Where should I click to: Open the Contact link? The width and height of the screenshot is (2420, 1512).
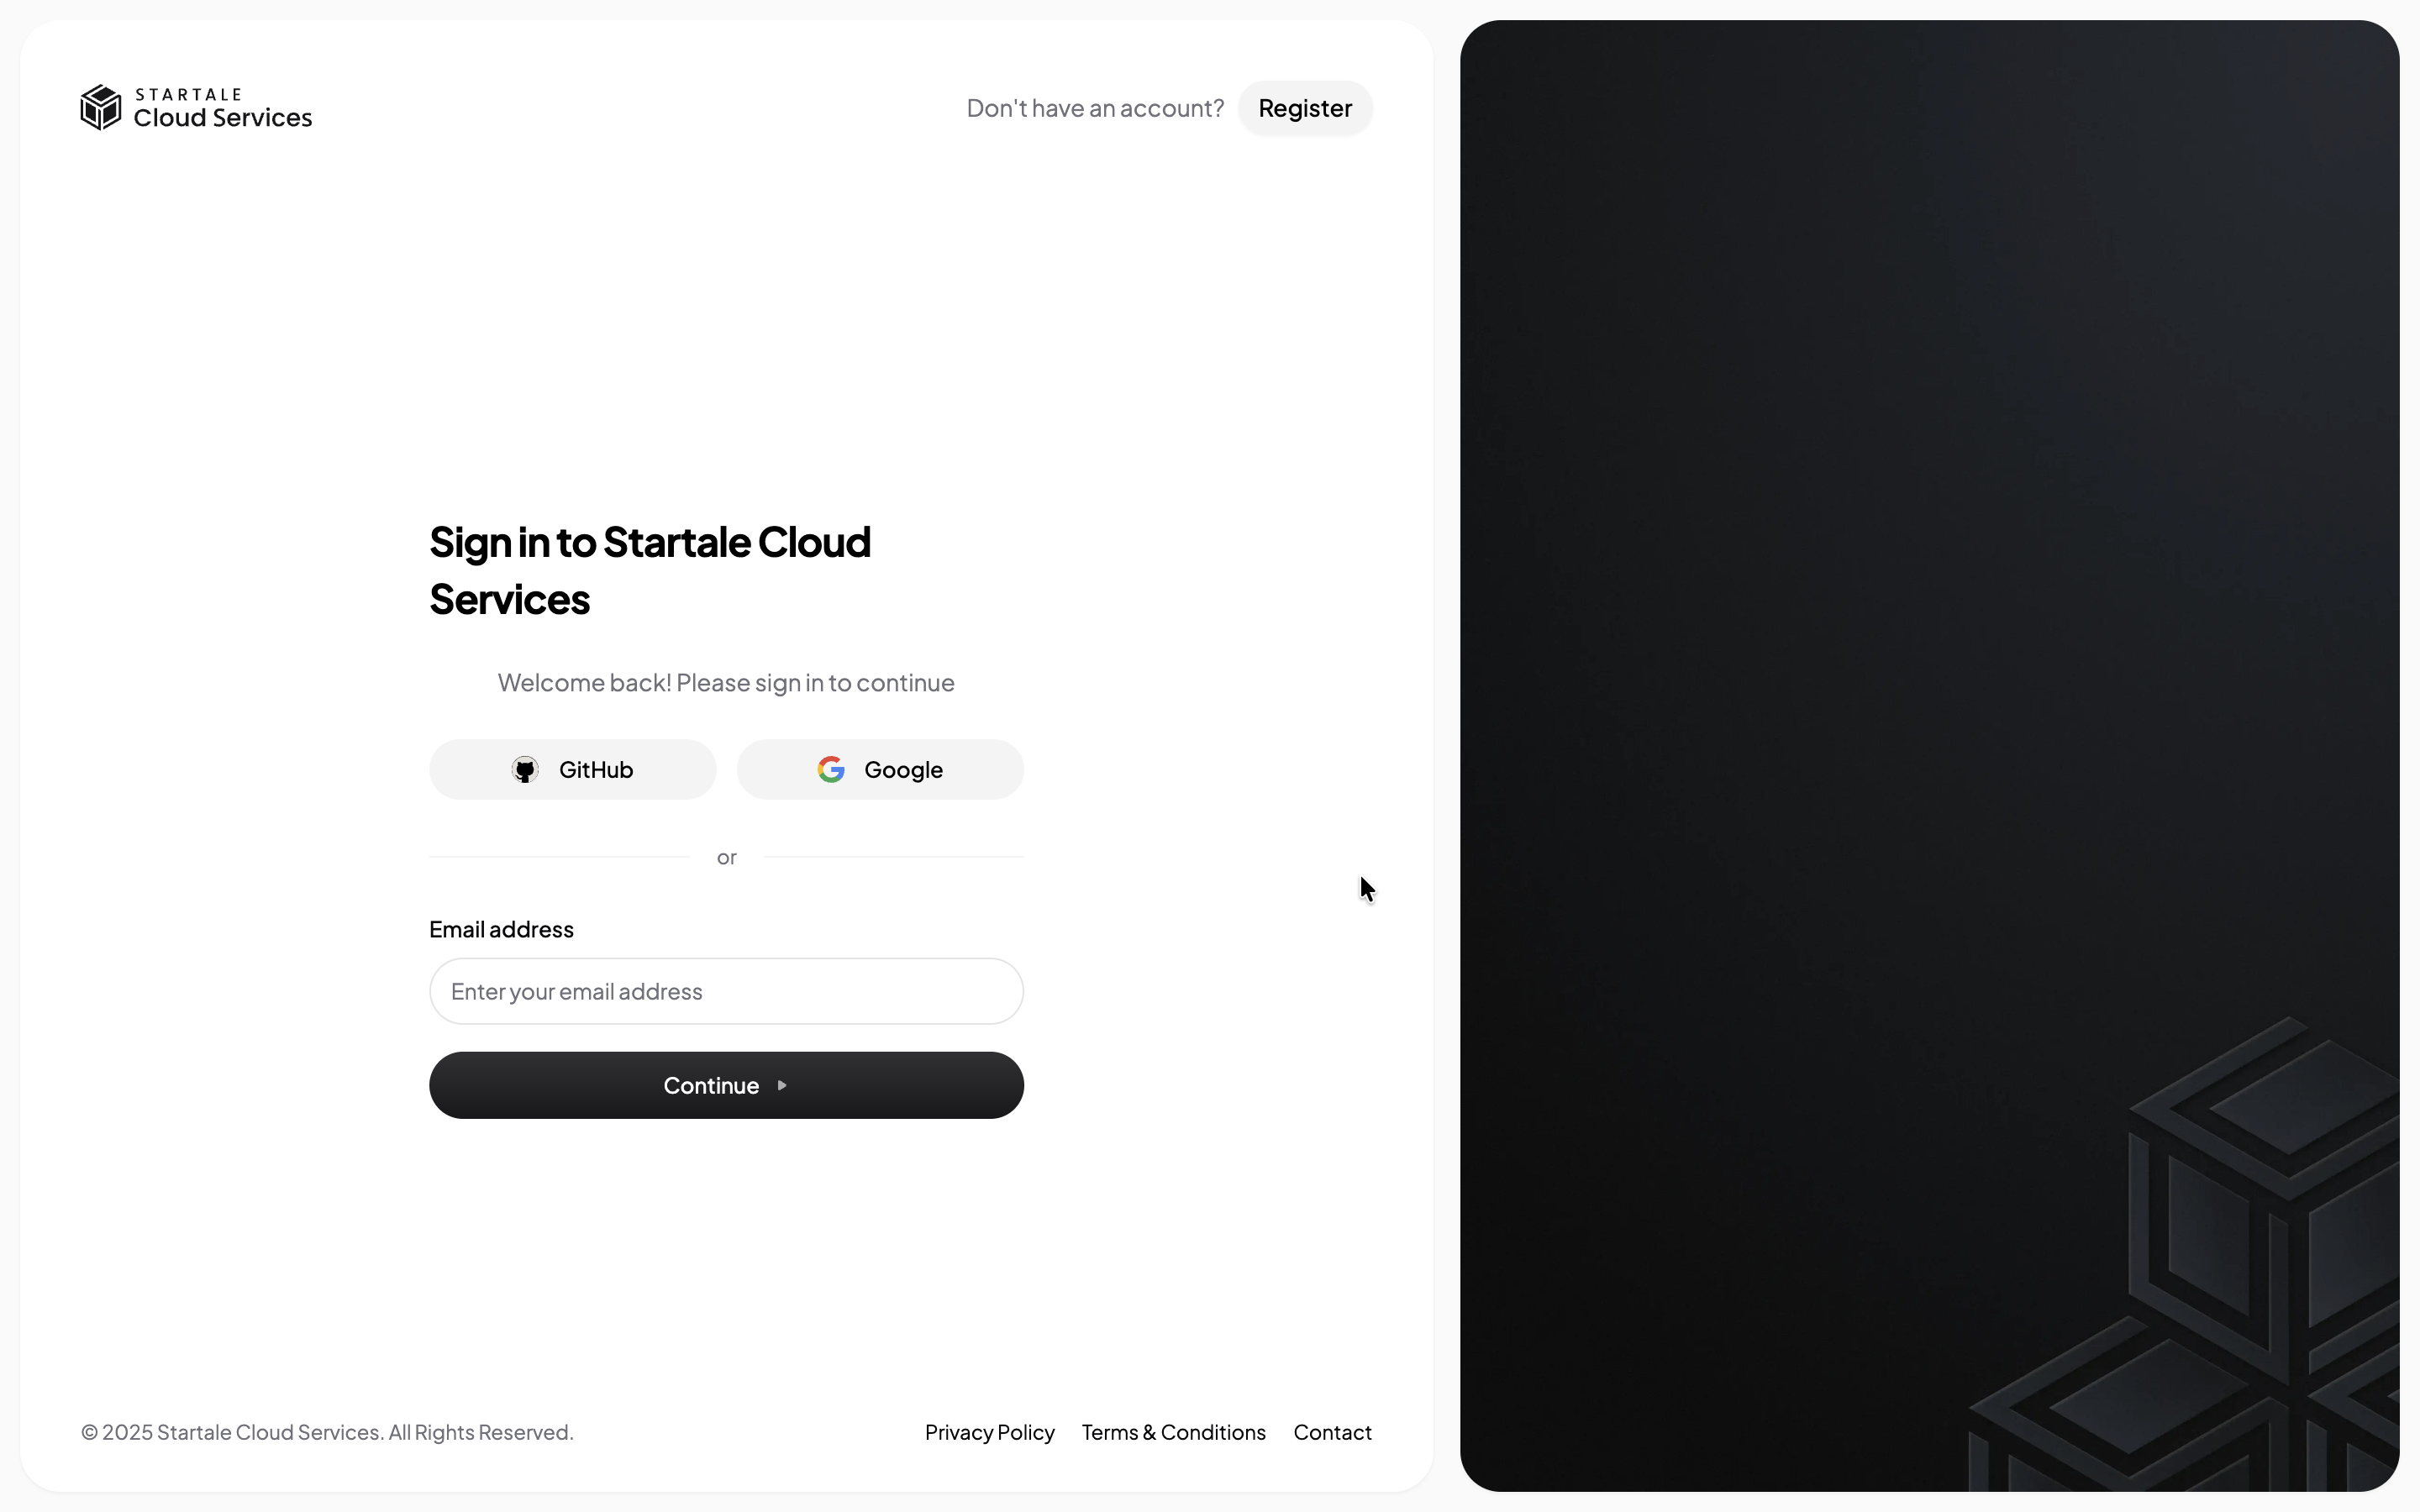pyautogui.click(x=1332, y=1432)
